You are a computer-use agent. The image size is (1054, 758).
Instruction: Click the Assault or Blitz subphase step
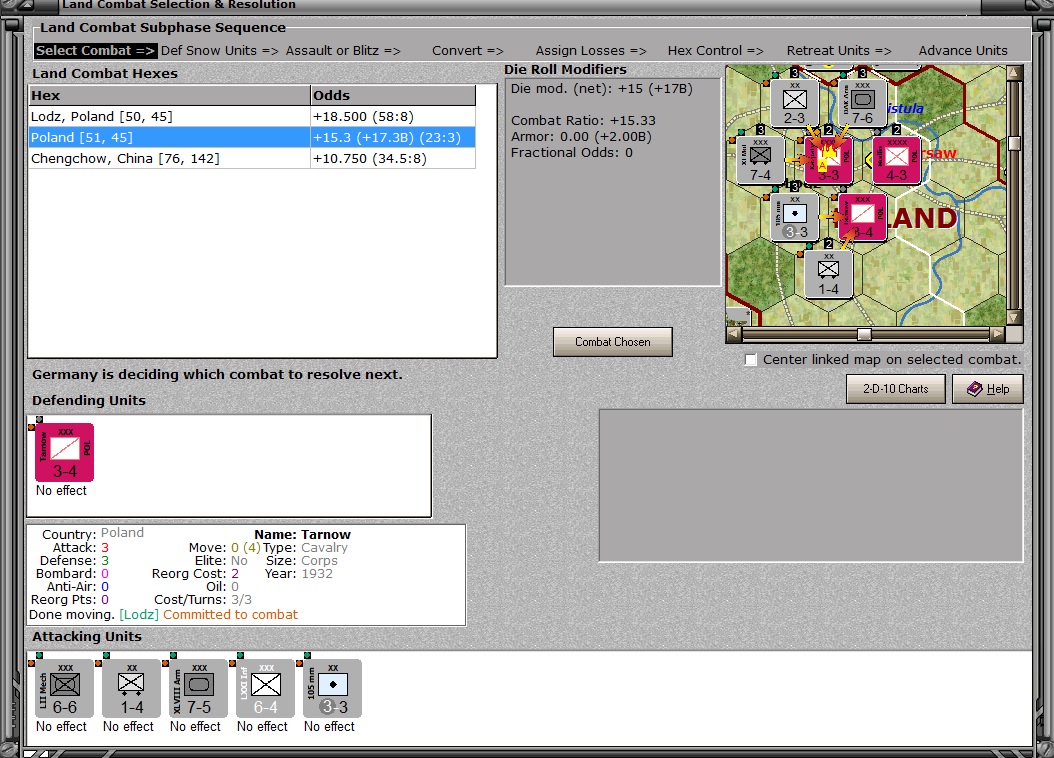pos(343,50)
